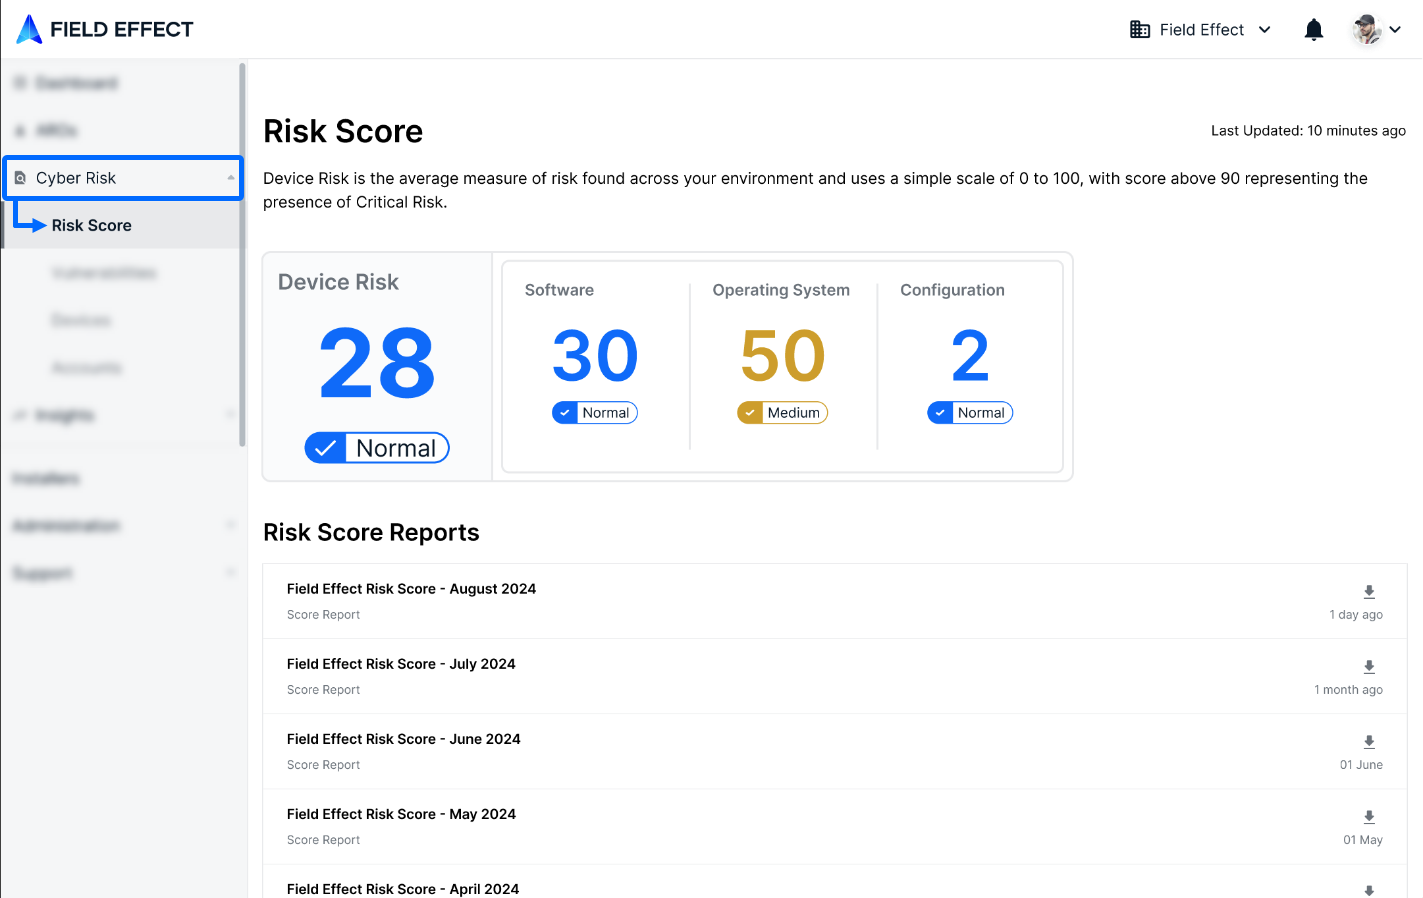Image resolution: width=1423 pixels, height=898 pixels.
Task: Click the user profile avatar
Action: (1366, 30)
